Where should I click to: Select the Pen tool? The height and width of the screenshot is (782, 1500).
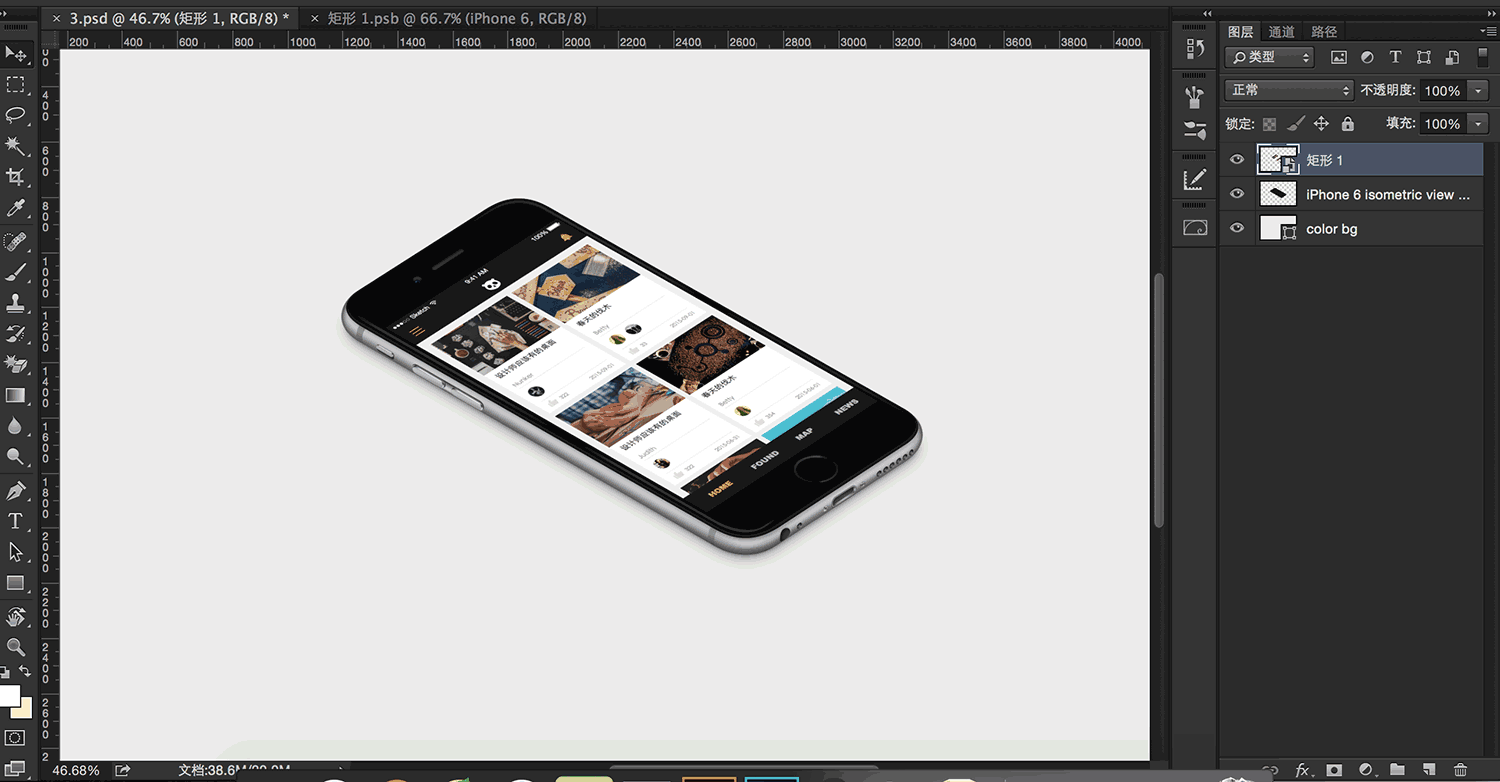(x=16, y=490)
